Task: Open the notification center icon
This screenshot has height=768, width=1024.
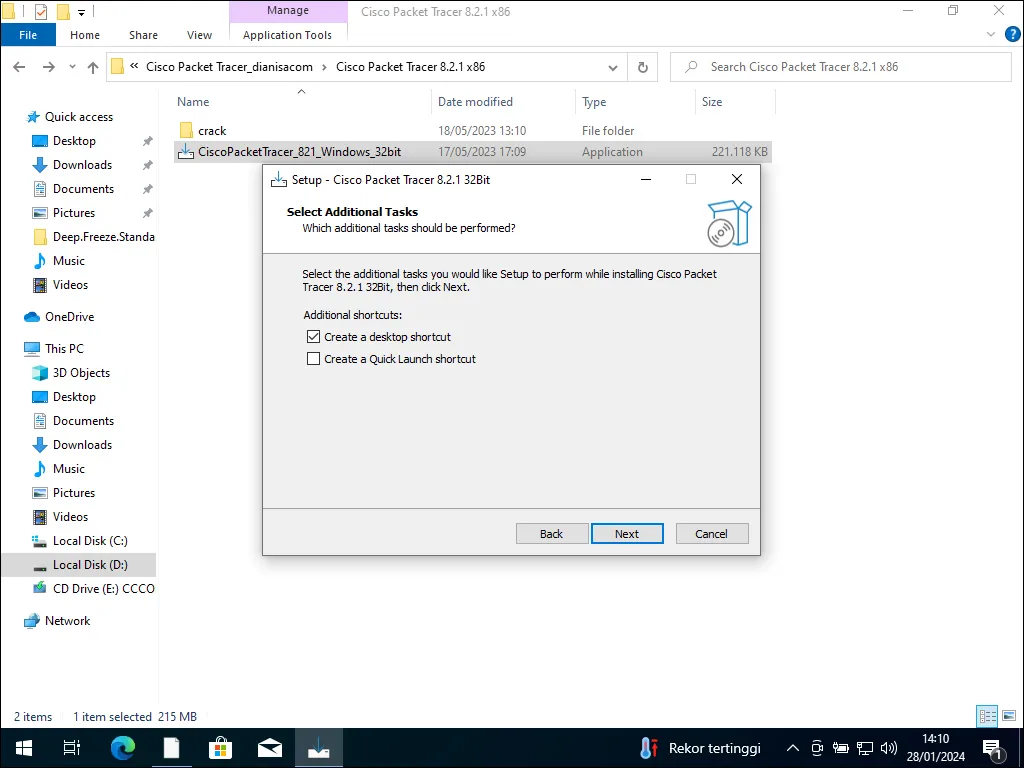Action: 993,748
